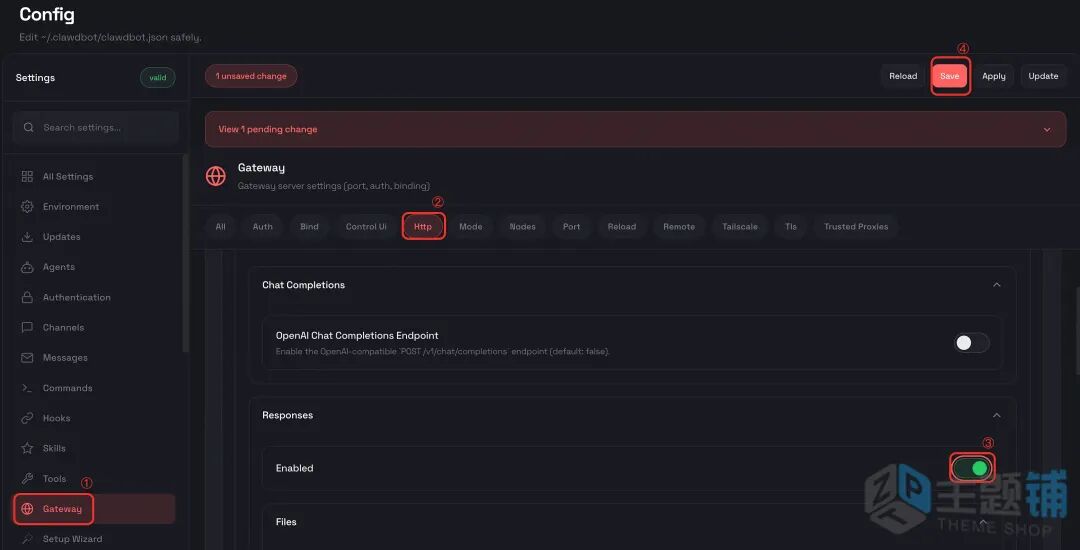The width and height of the screenshot is (1080, 550).
Task: Select the Tailscale tab
Action: [740, 227]
